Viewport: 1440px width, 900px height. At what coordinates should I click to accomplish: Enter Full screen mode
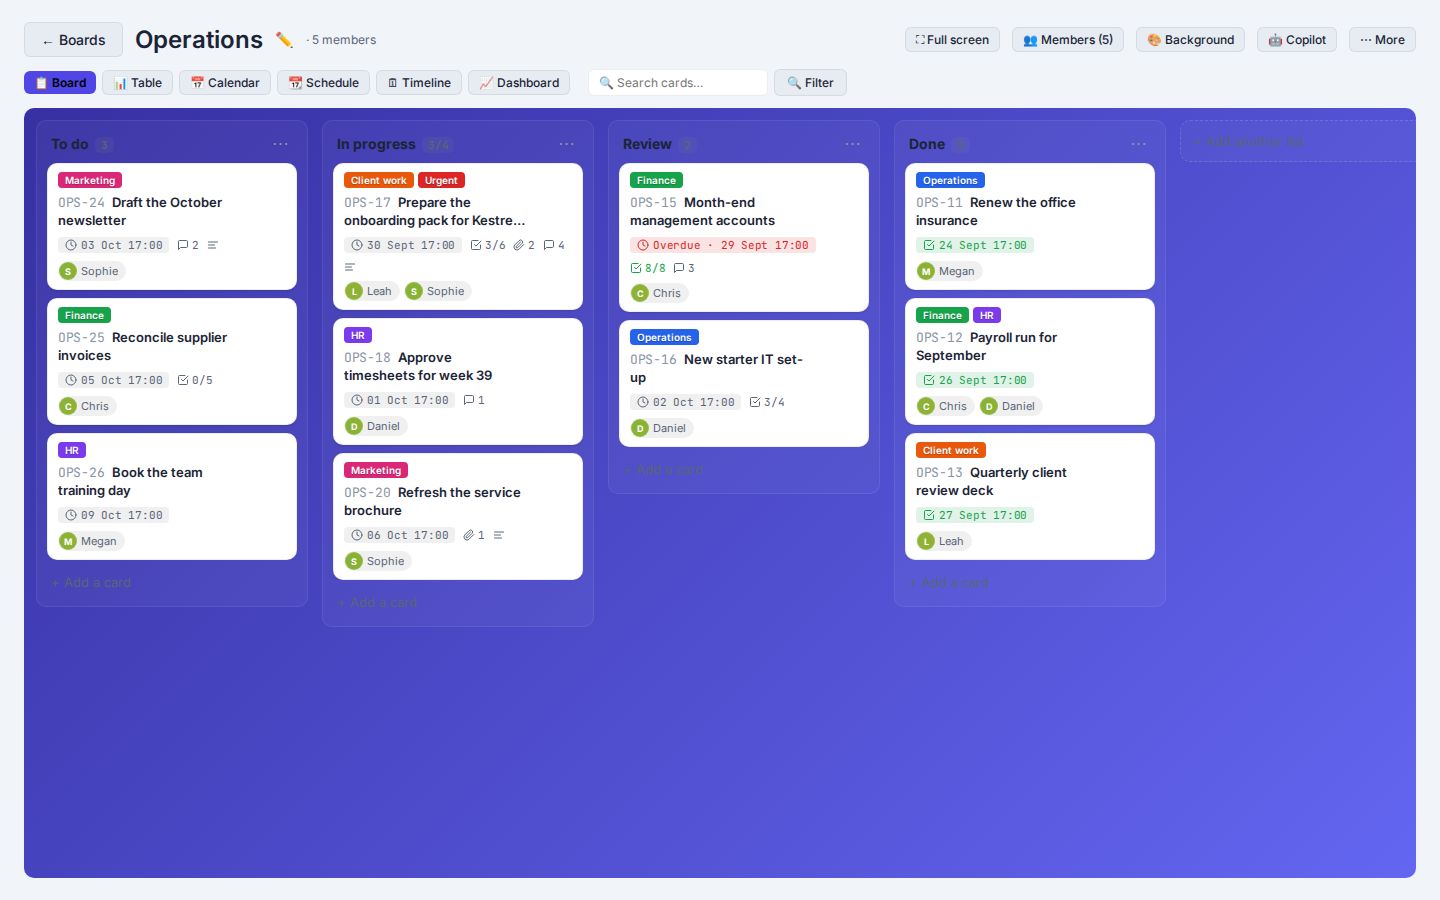click(x=952, y=40)
